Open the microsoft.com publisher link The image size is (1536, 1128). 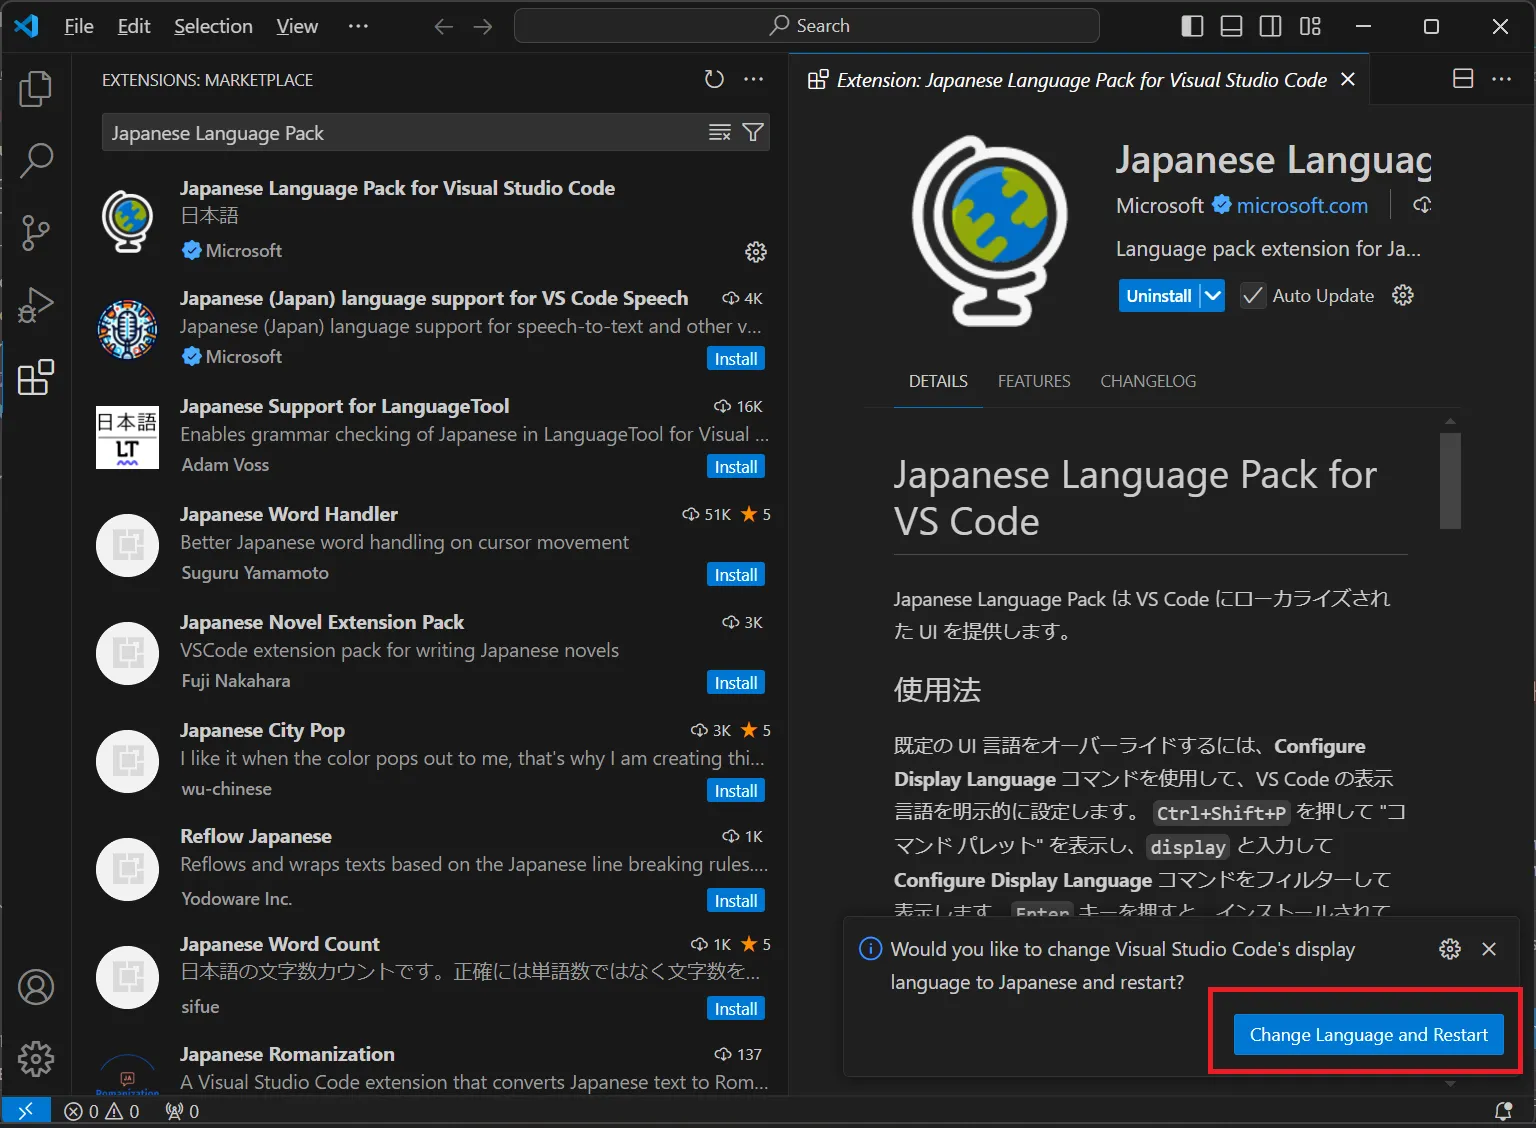point(1302,205)
